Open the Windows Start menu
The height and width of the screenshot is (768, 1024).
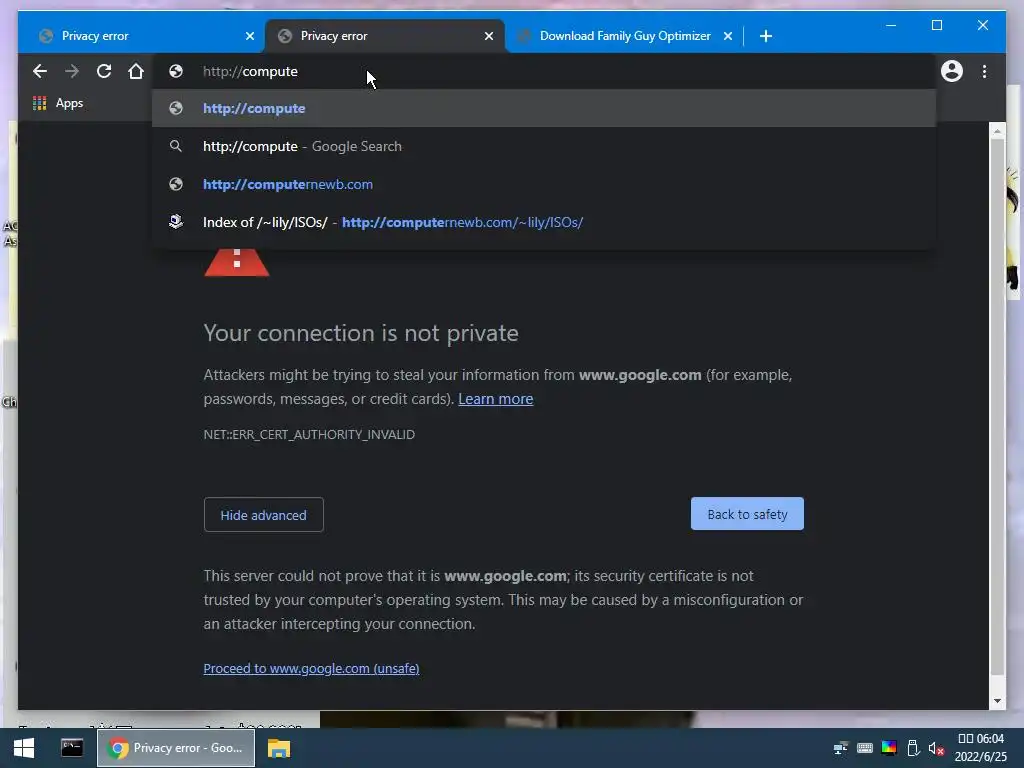[24, 748]
